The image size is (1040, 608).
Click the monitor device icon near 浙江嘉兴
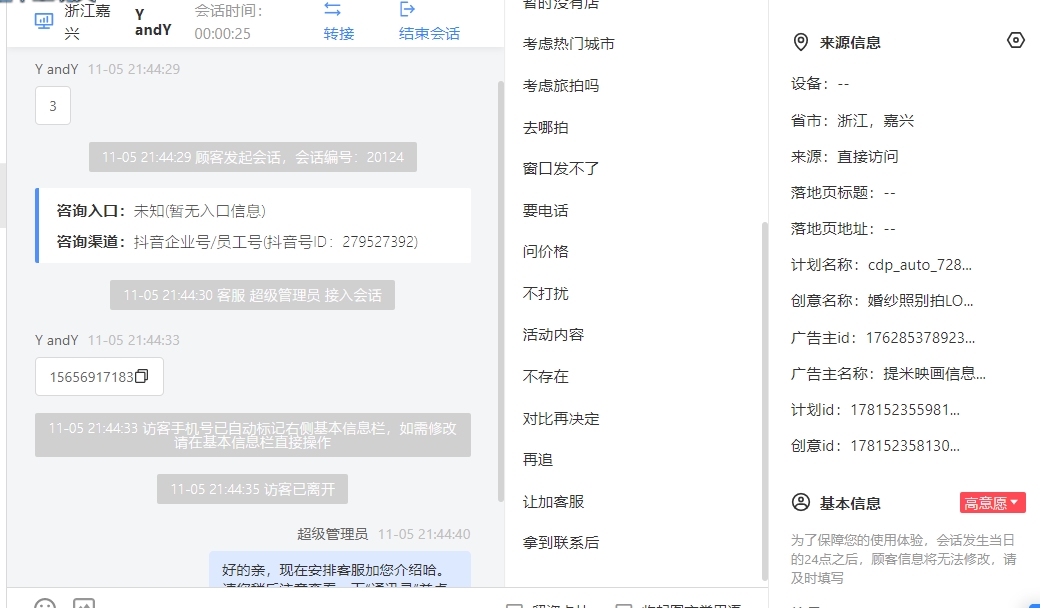[x=44, y=21]
